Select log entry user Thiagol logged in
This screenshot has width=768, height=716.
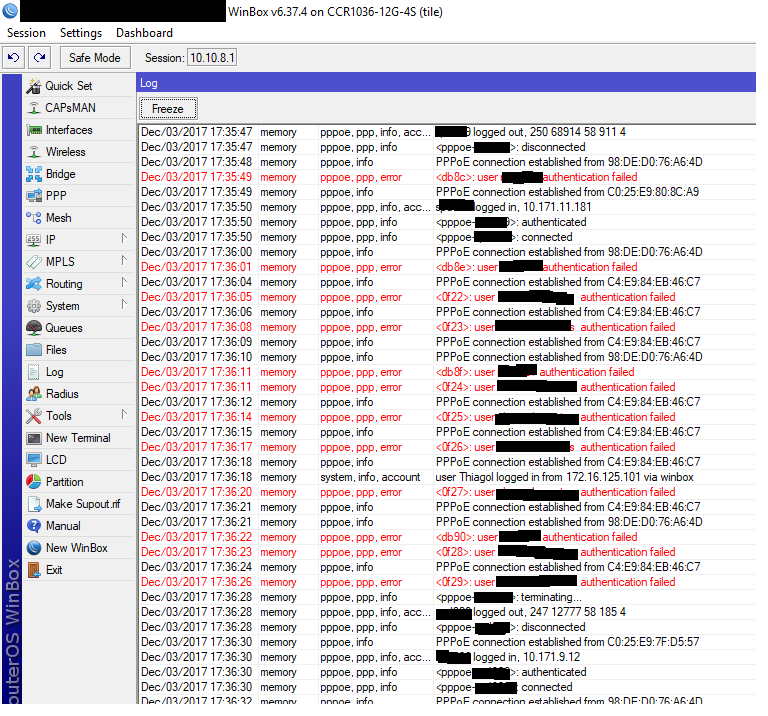click(448, 477)
